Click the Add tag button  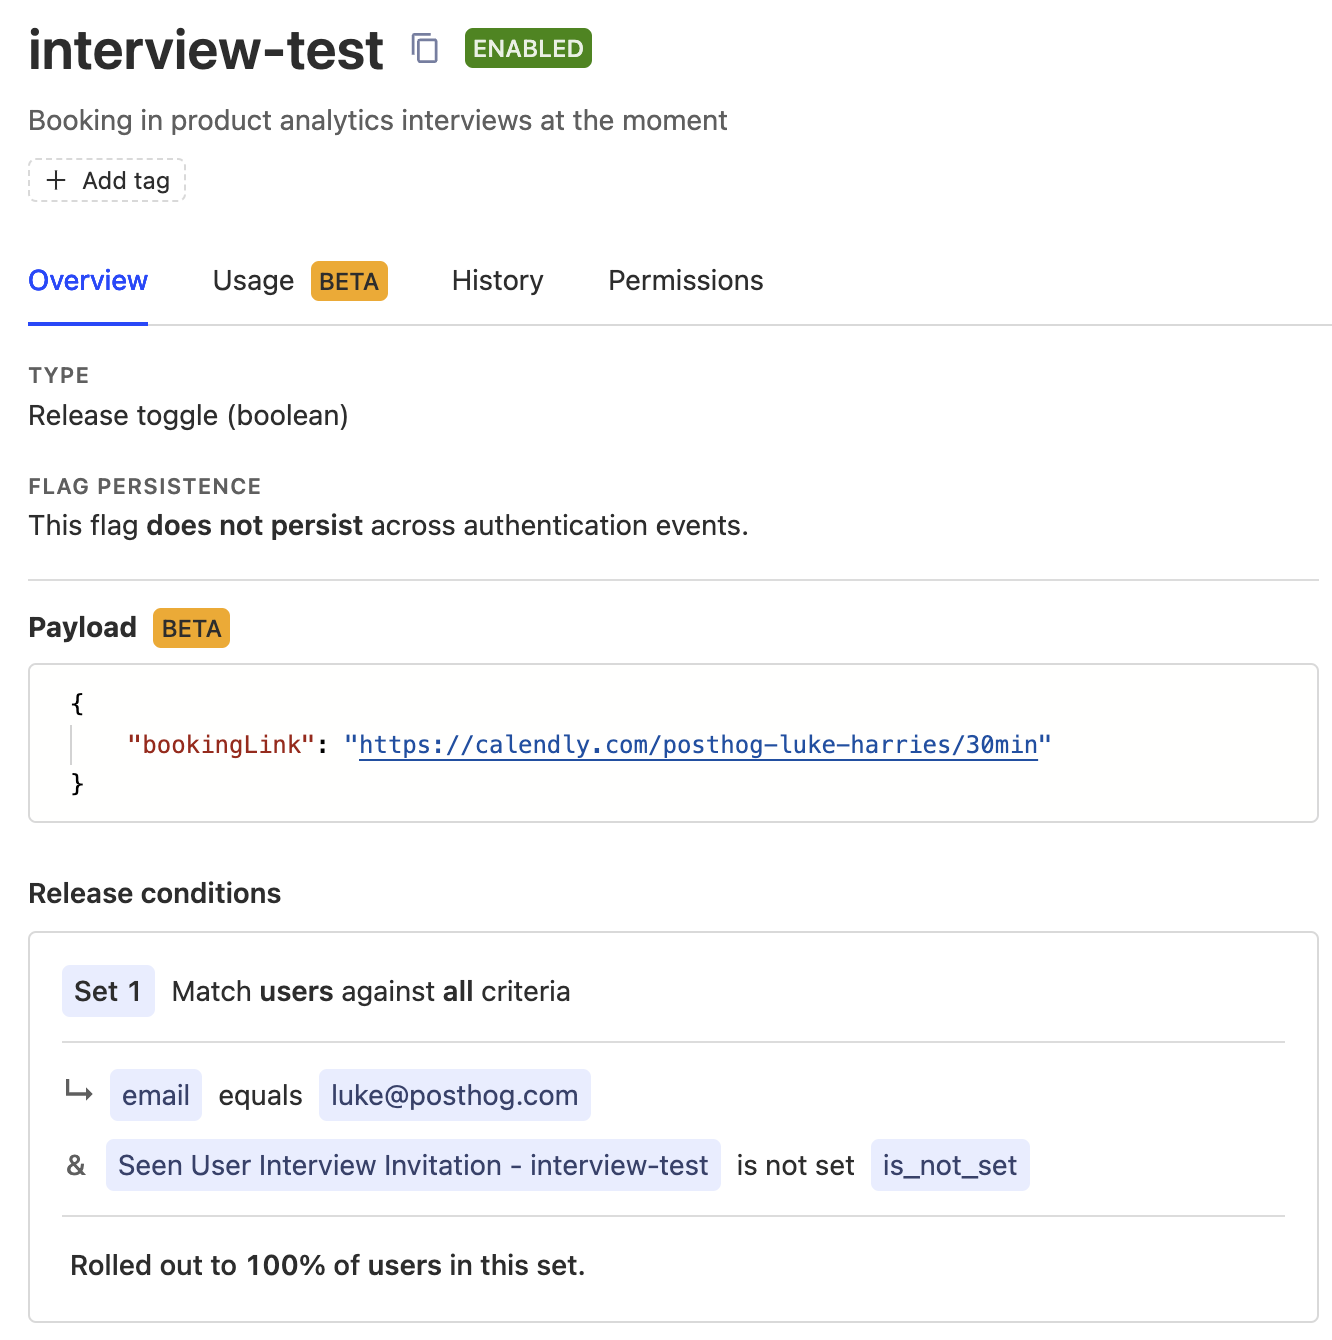[107, 181]
